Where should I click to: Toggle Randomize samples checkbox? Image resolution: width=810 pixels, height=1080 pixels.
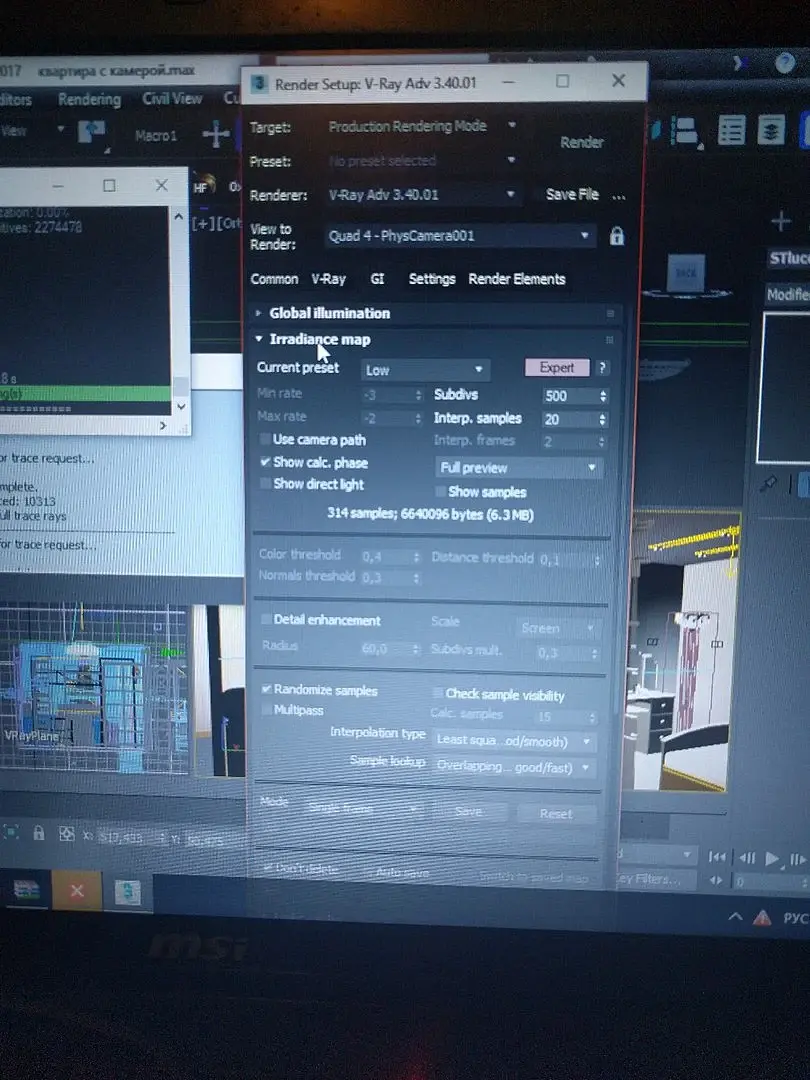(266, 689)
